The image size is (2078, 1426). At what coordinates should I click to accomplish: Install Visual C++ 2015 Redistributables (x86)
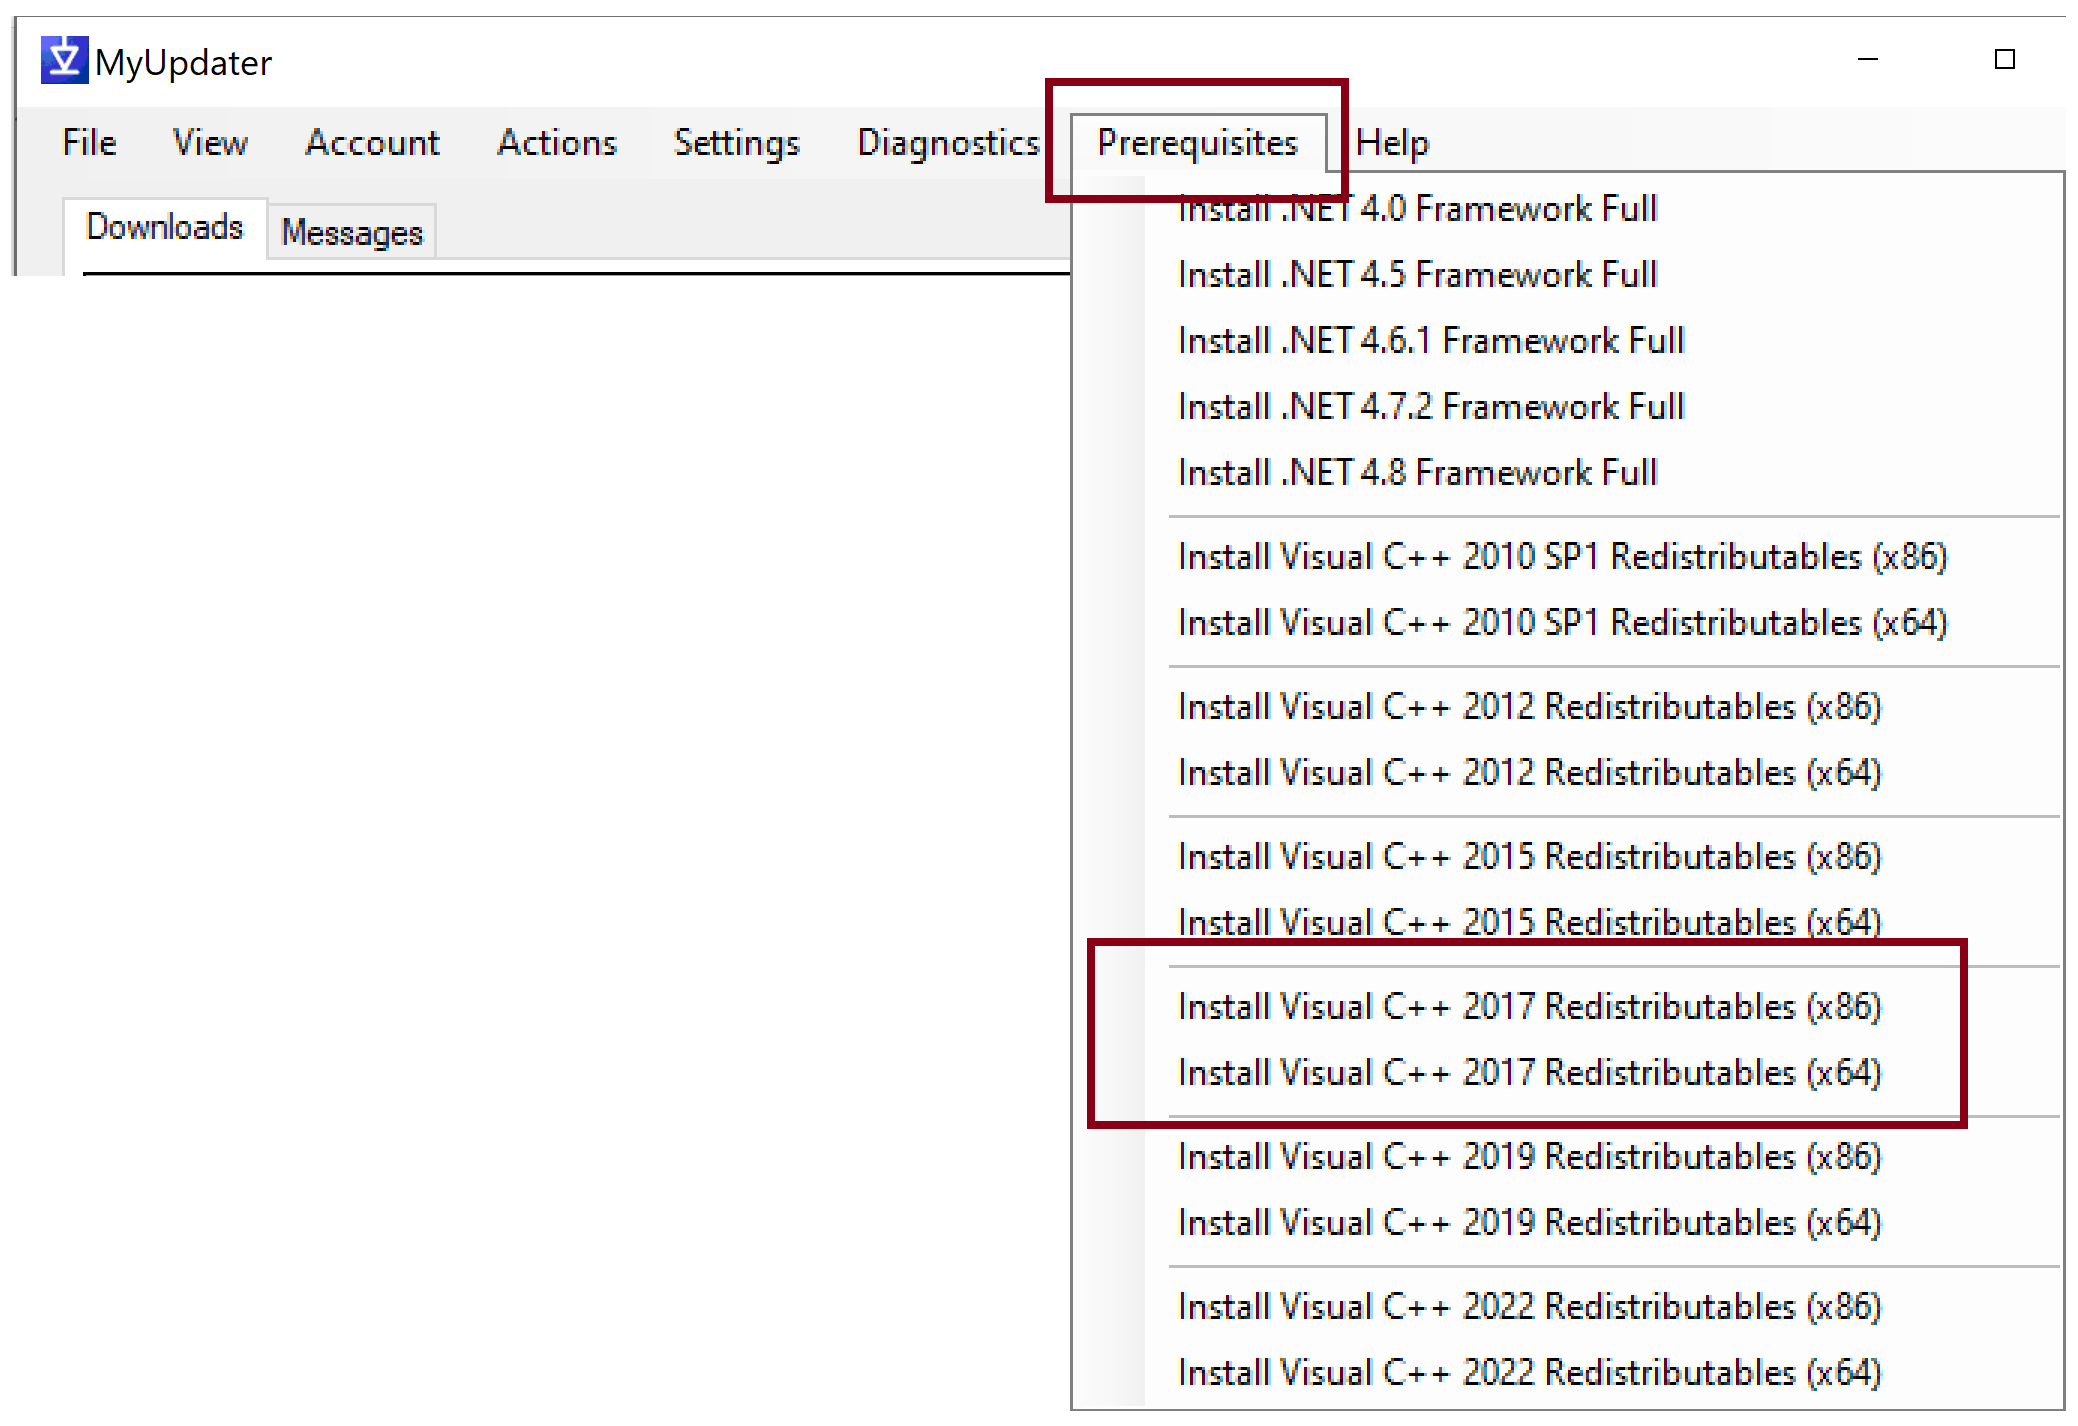coord(1530,856)
